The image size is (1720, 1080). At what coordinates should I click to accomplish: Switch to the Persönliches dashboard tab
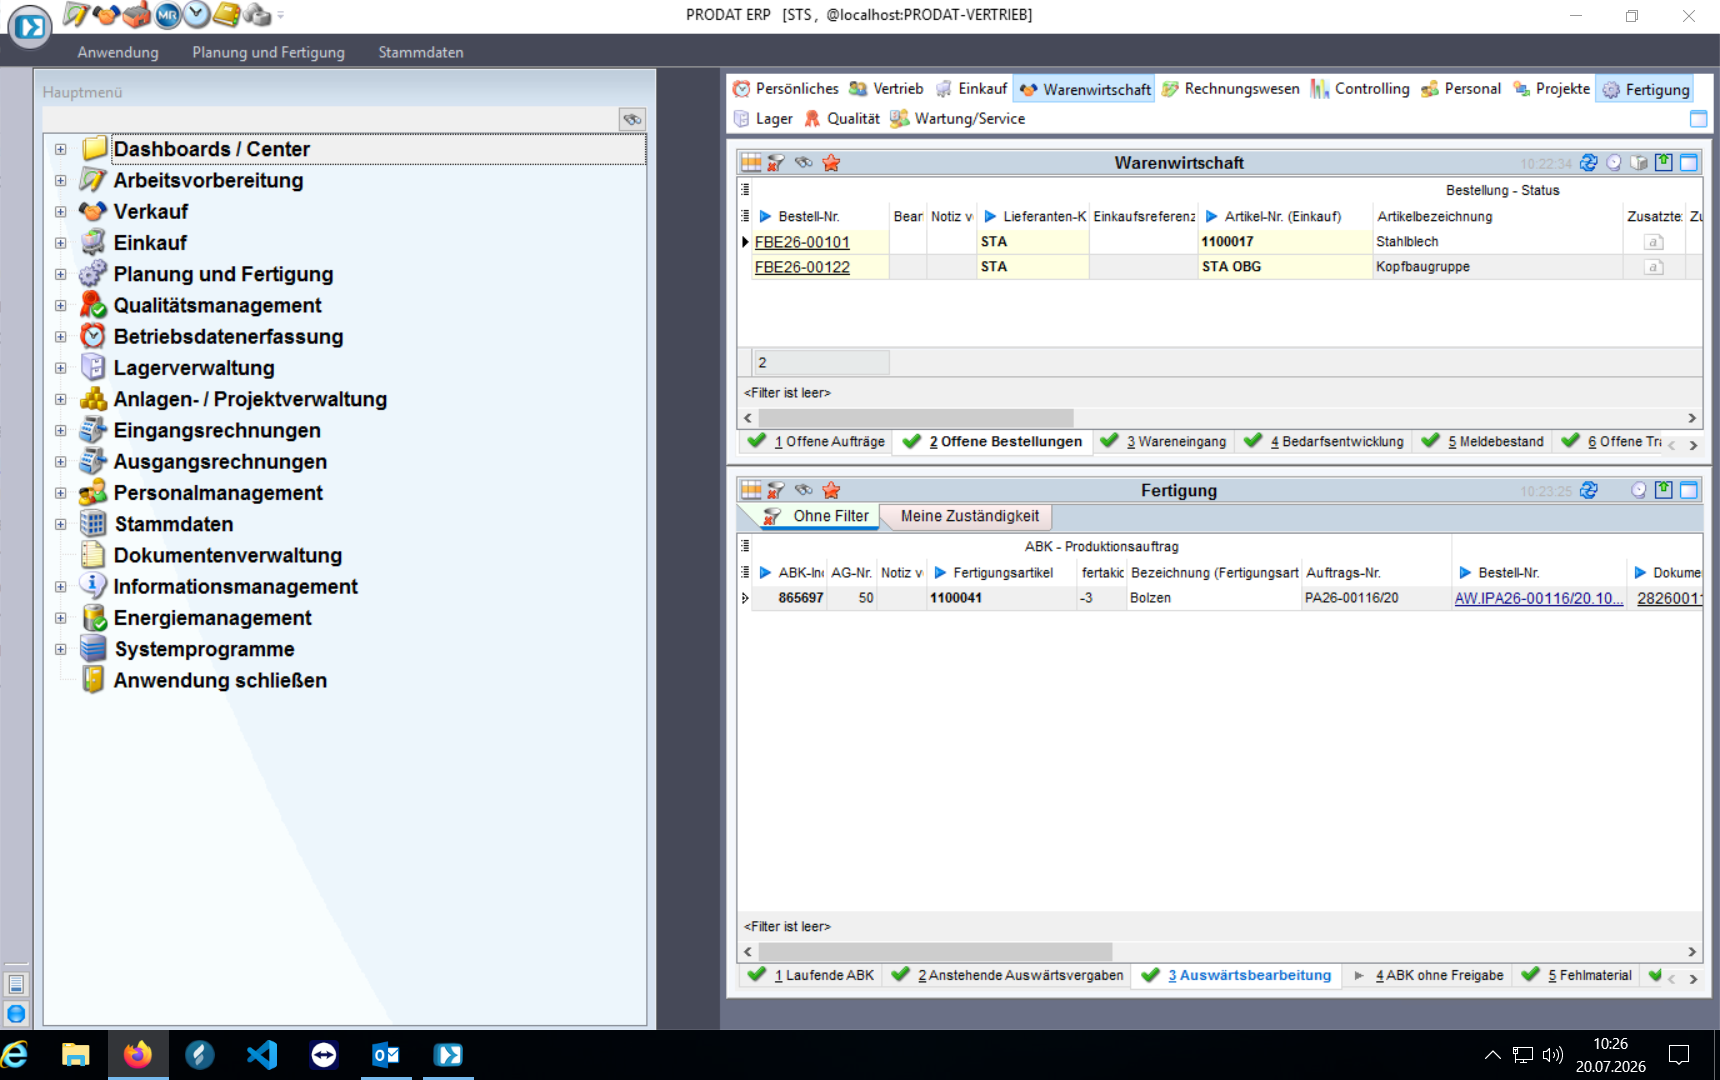click(x=786, y=89)
